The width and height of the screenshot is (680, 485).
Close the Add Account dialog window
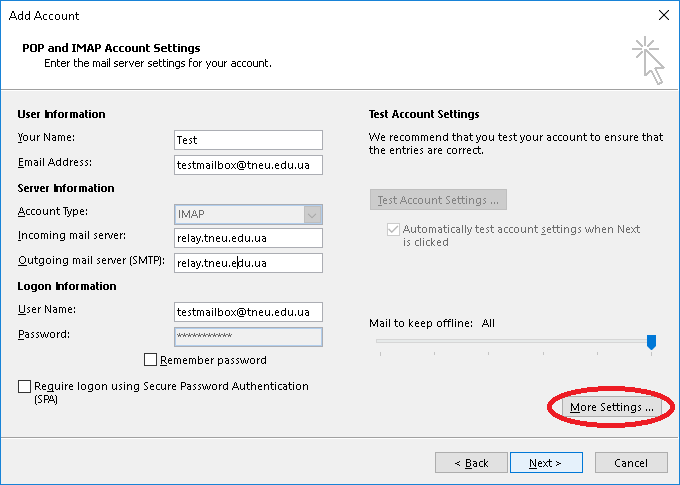click(x=663, y=15)
